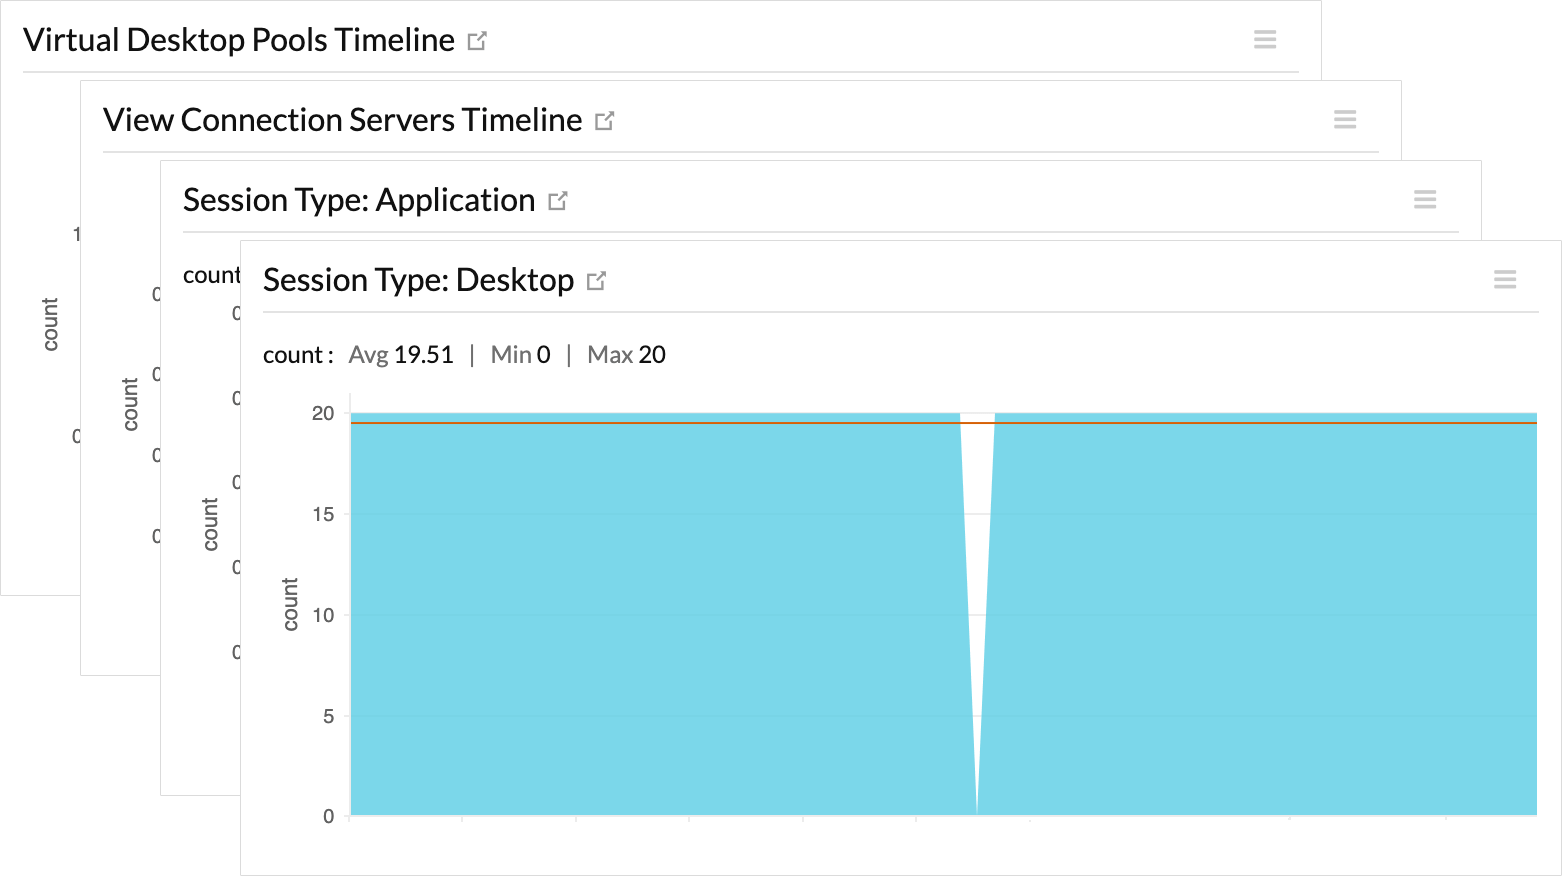1562x876 pixels.
Task: Click the Min 0 statistic
Action: [x=520, y=354]
